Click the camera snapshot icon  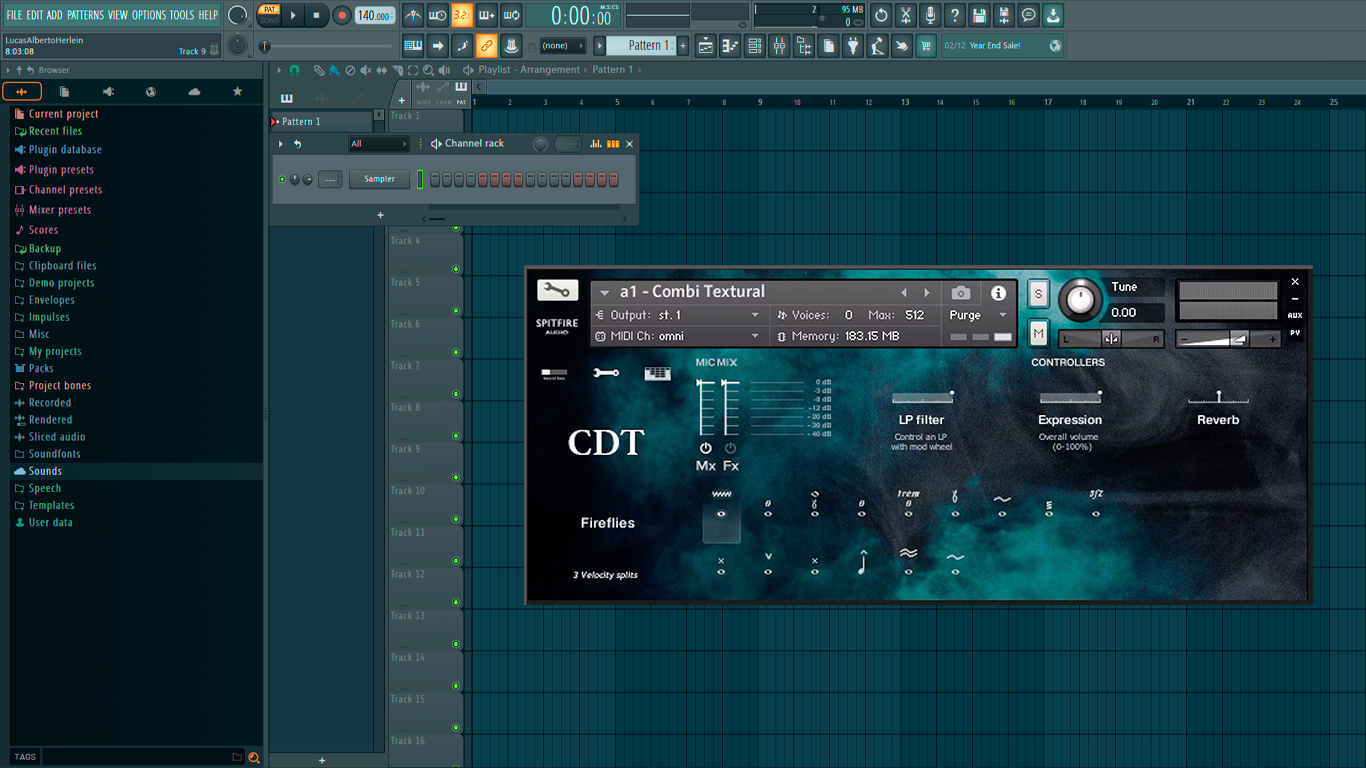pyautogui.click(x=961, y=293)
